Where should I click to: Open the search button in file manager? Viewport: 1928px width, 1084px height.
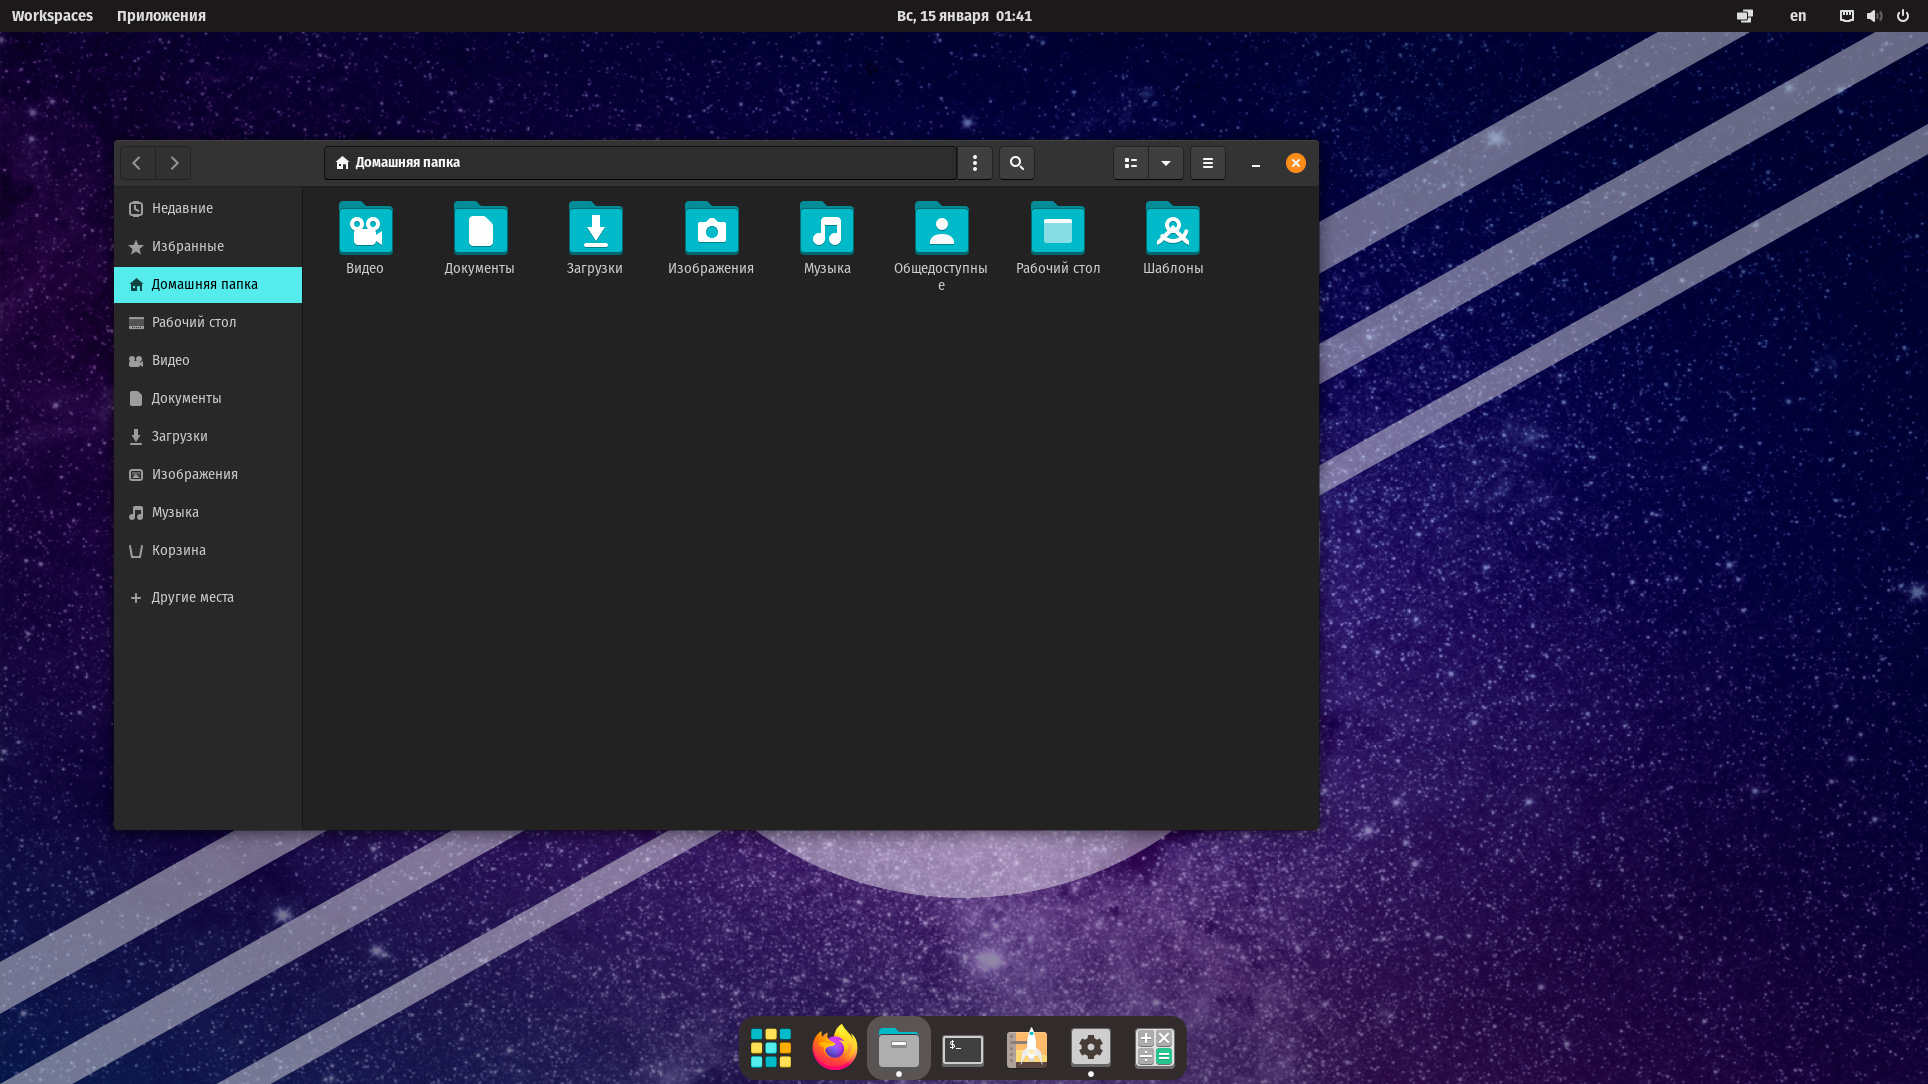click(x=1016, y=163)
